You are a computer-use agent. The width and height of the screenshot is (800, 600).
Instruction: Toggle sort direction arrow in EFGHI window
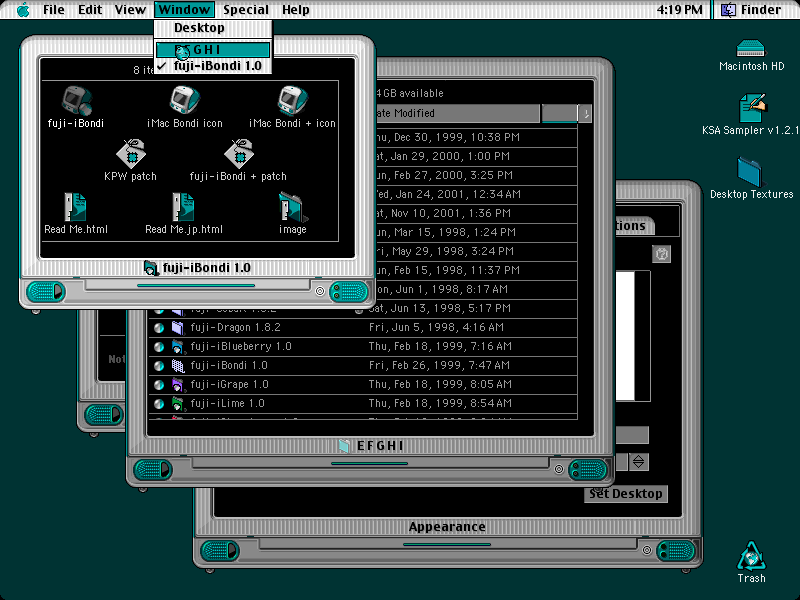586,113
